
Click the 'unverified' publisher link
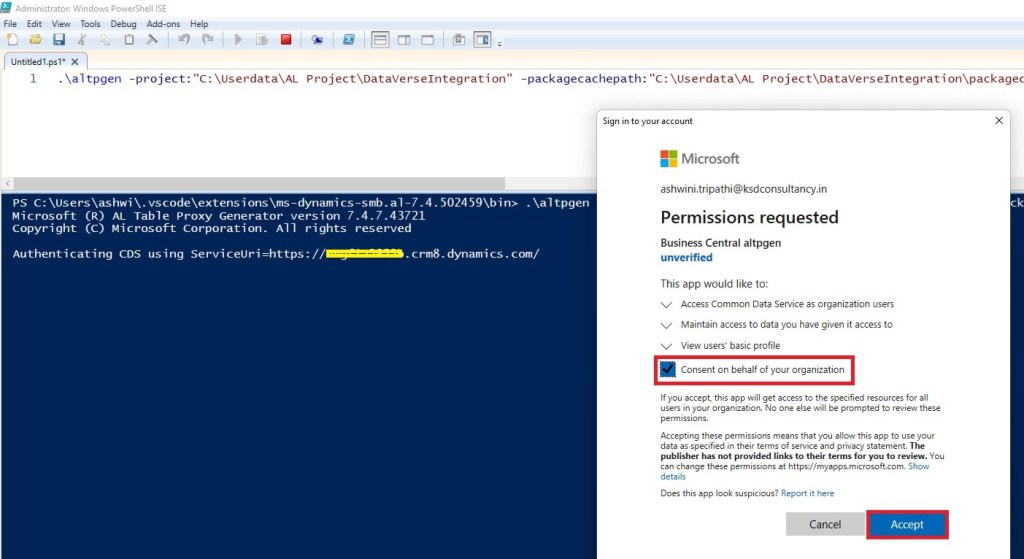click(686, 257)
